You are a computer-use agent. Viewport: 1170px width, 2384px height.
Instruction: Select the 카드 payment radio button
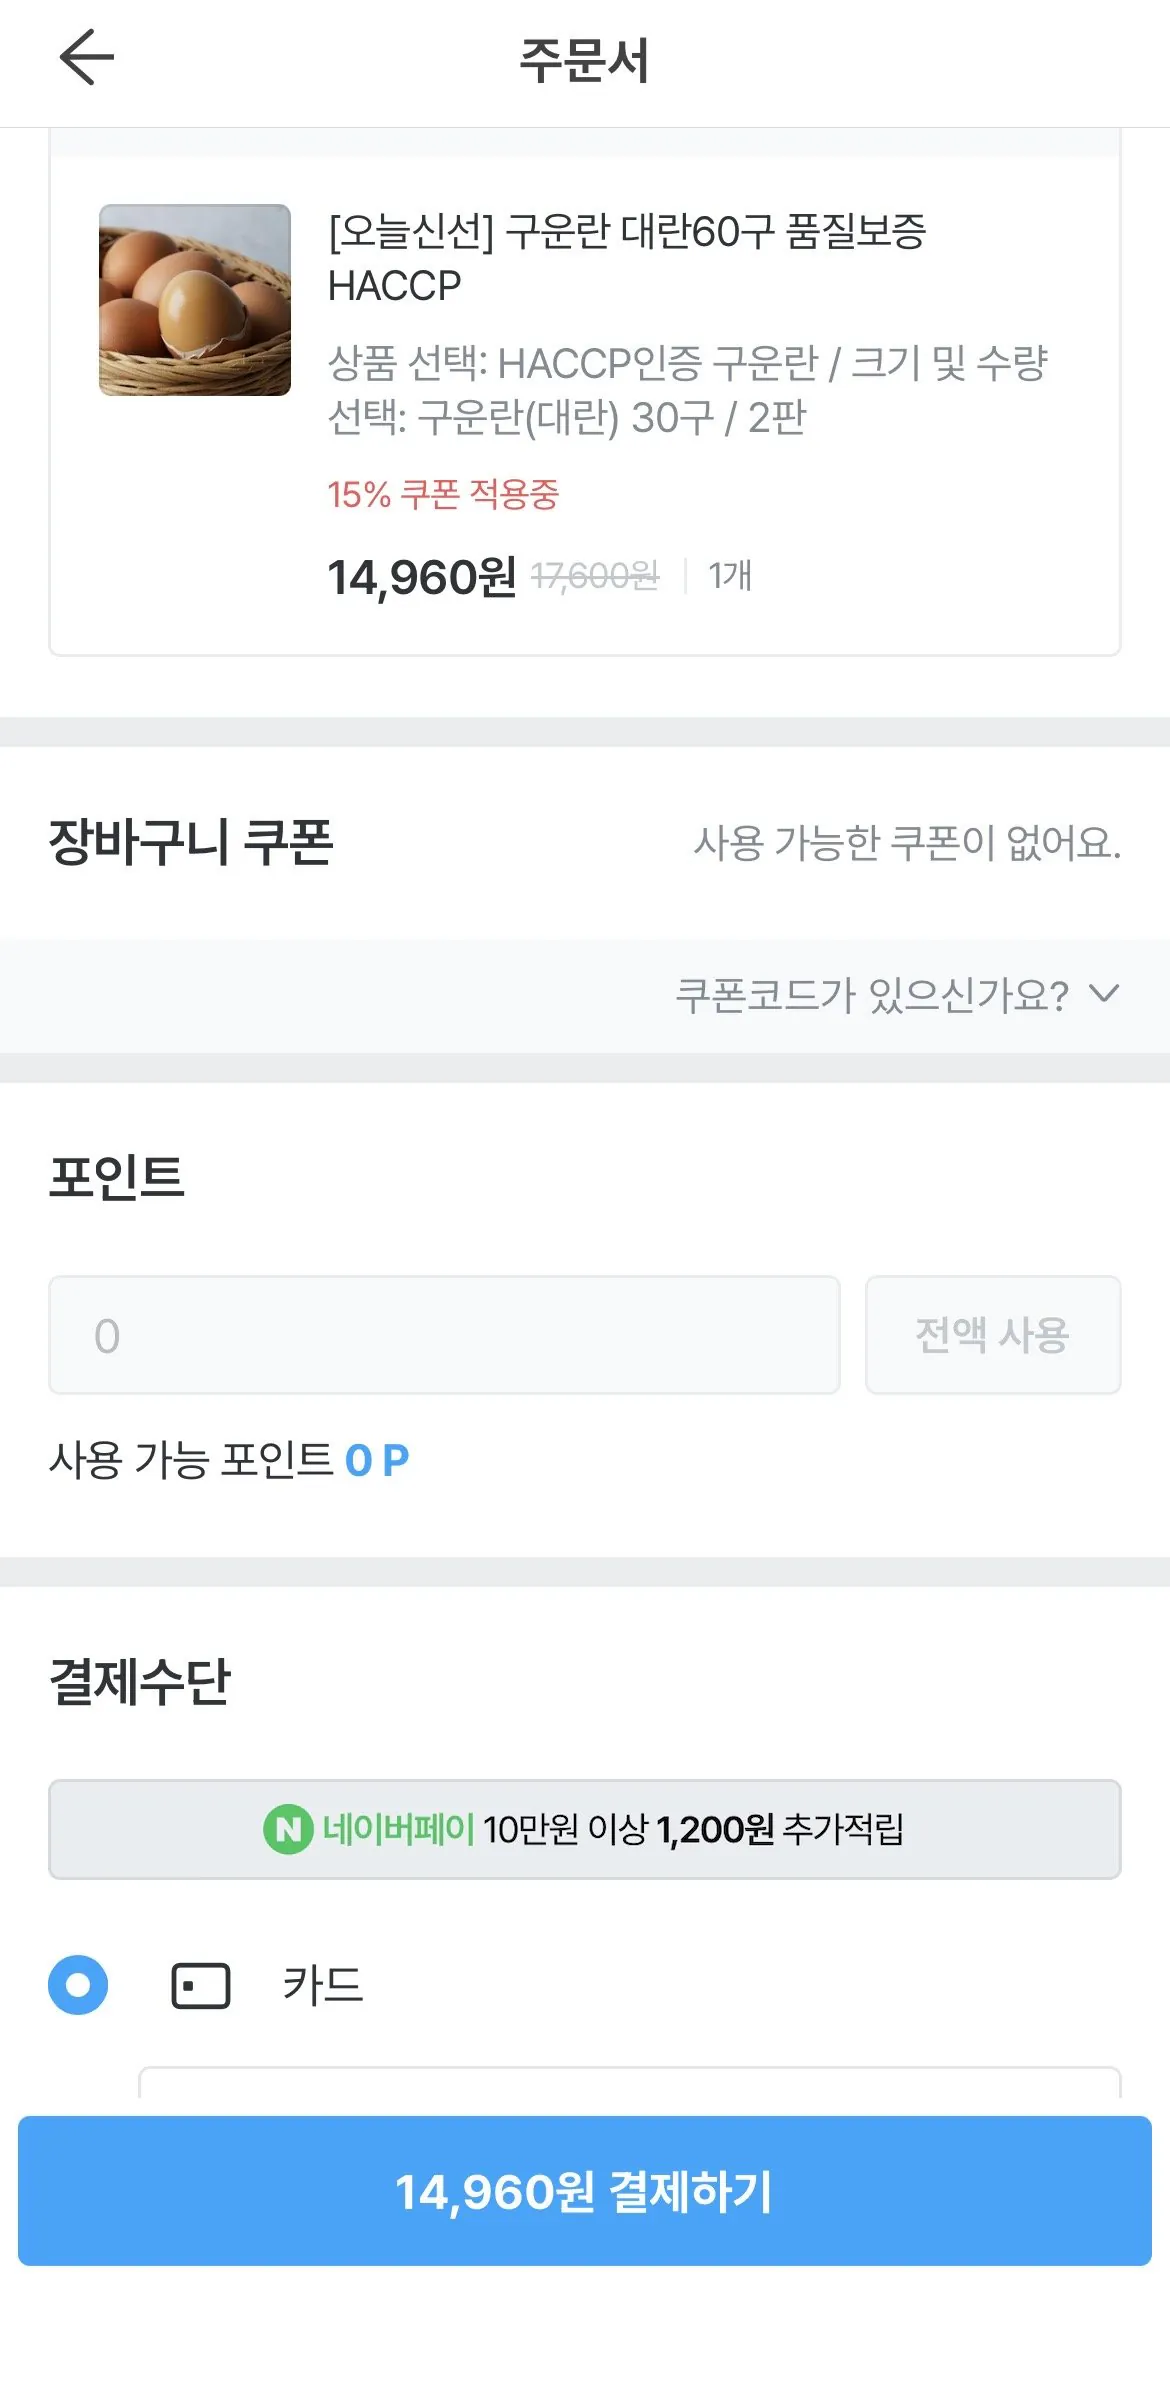click(x=78, y=1985)
